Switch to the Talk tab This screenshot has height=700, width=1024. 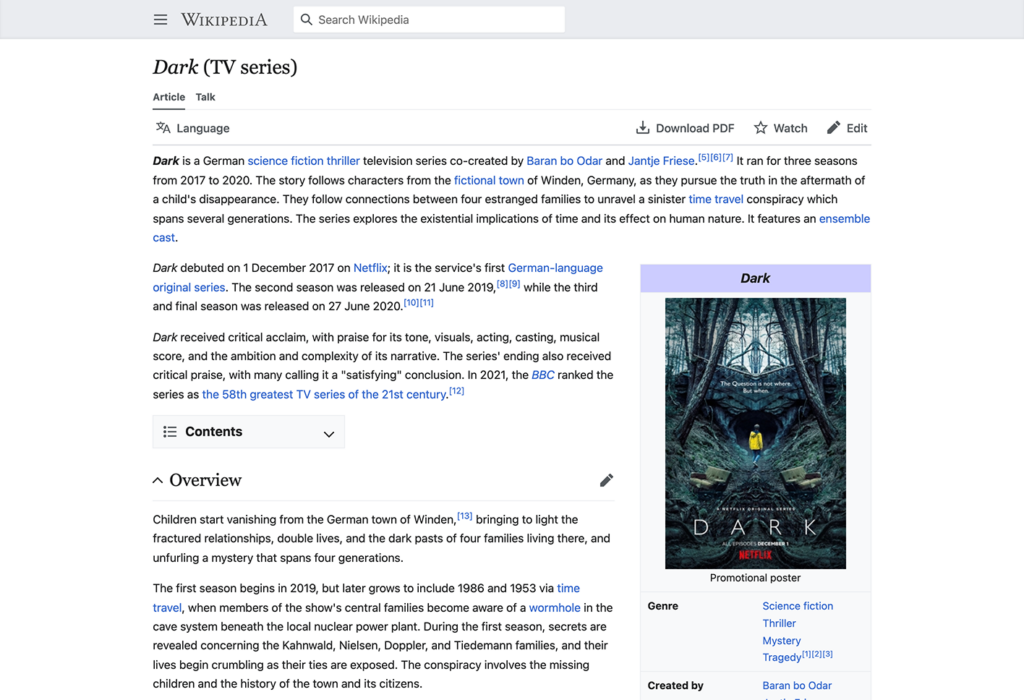(x=205, y=97)
